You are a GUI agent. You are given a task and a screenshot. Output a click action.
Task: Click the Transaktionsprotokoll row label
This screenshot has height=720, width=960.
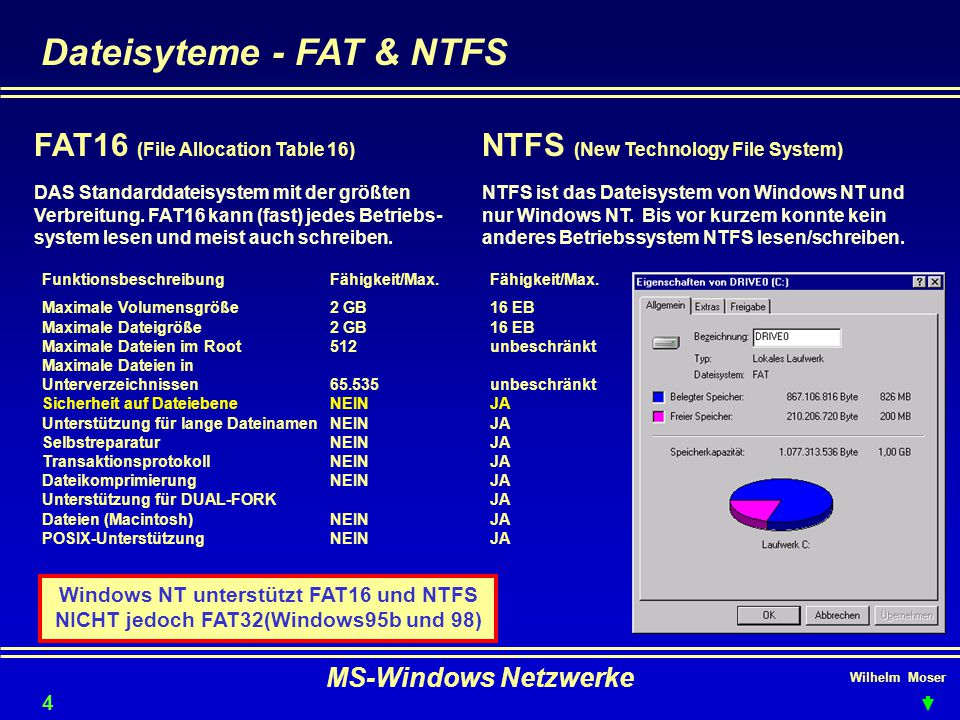pos(127,461)
